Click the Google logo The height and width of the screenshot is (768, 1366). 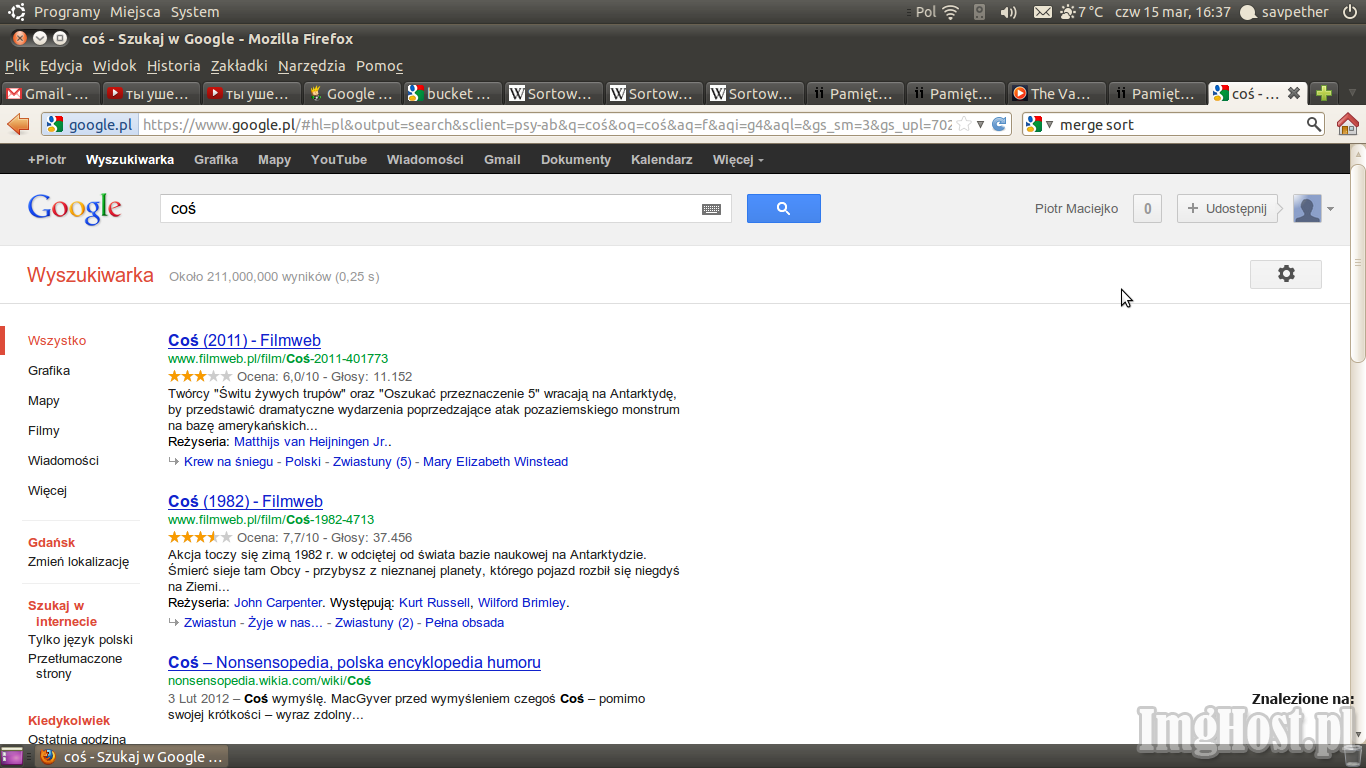click(x=75, y=208)
